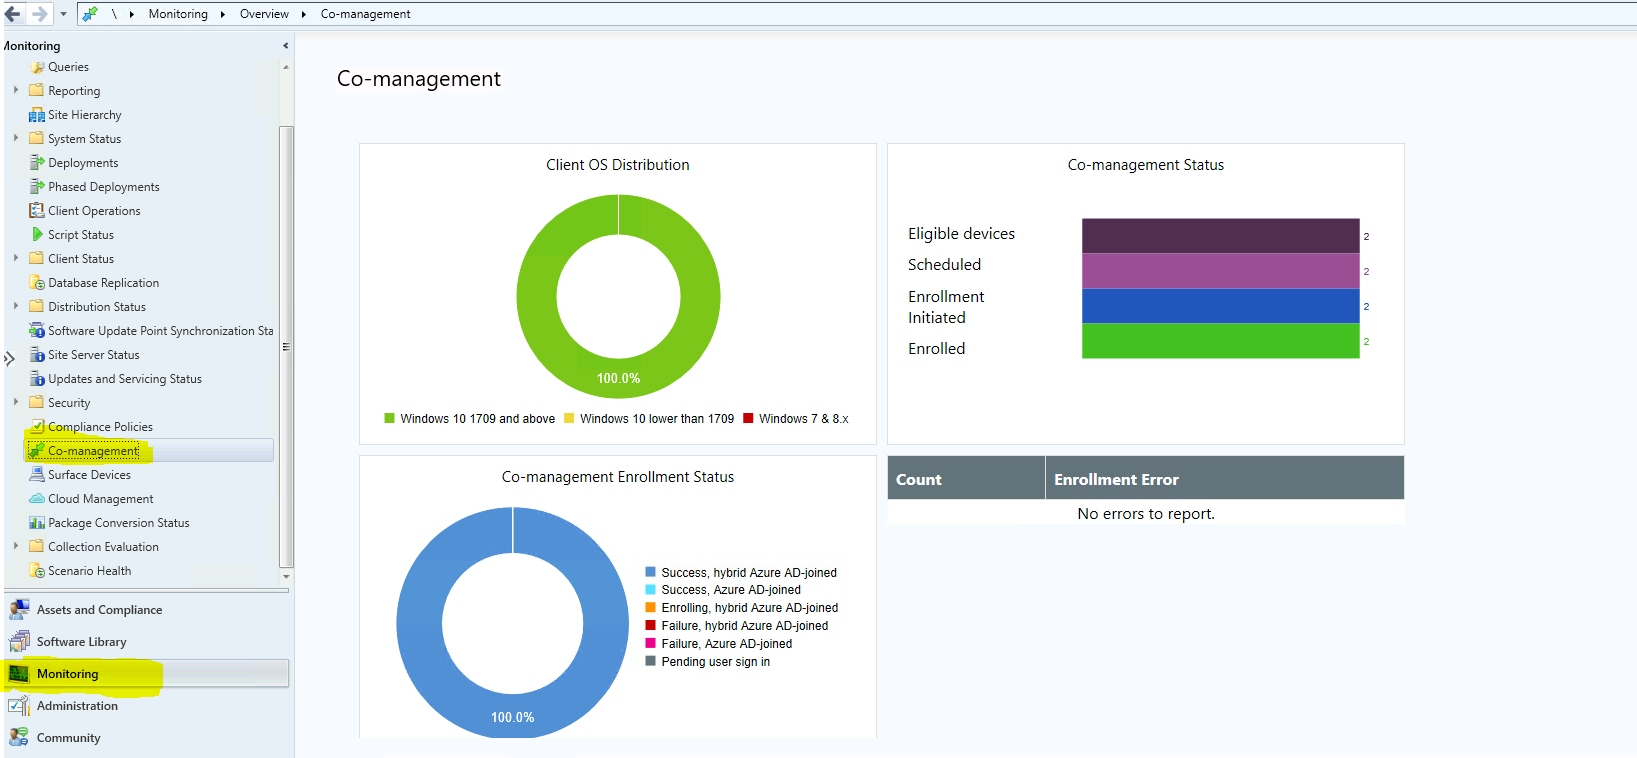Screen dimensions: 1637x758
Task: Click the No errors to report text
Action: click(x=1146, y=514)
